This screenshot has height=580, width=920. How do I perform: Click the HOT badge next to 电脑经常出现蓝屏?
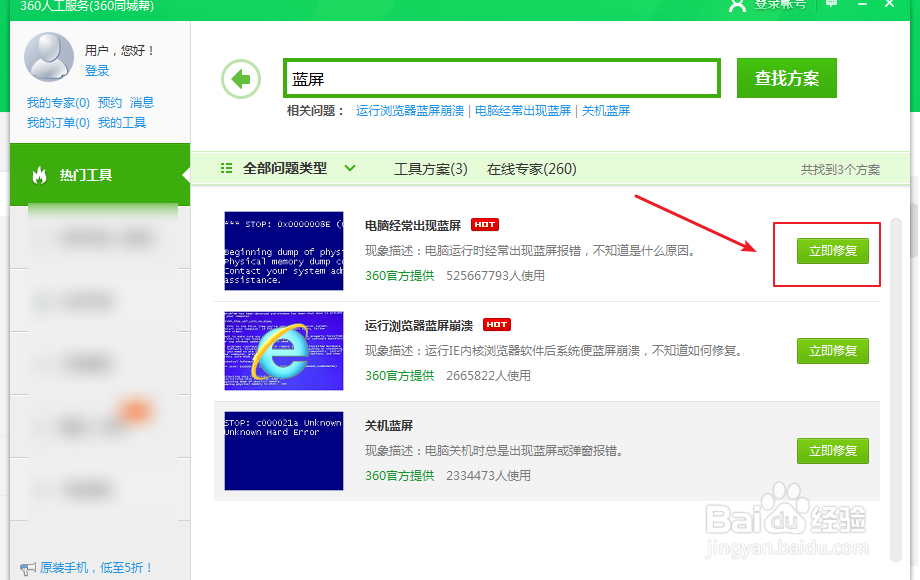(x=485, y=225)
